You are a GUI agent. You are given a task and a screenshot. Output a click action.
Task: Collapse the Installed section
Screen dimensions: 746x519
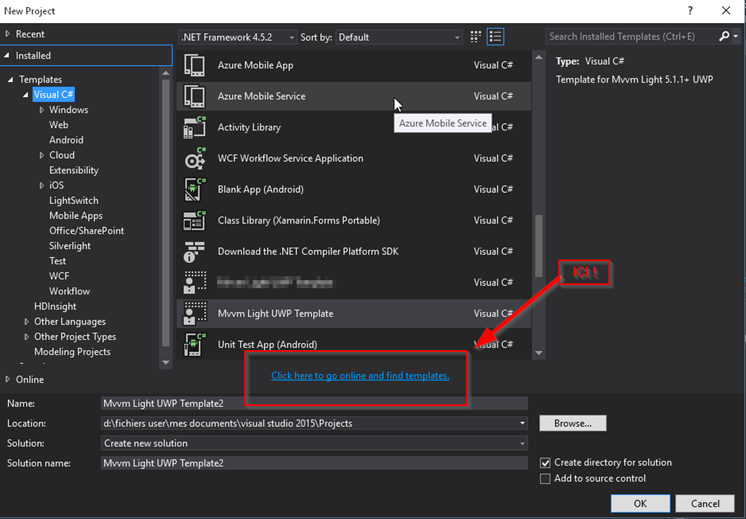(7, 55)
